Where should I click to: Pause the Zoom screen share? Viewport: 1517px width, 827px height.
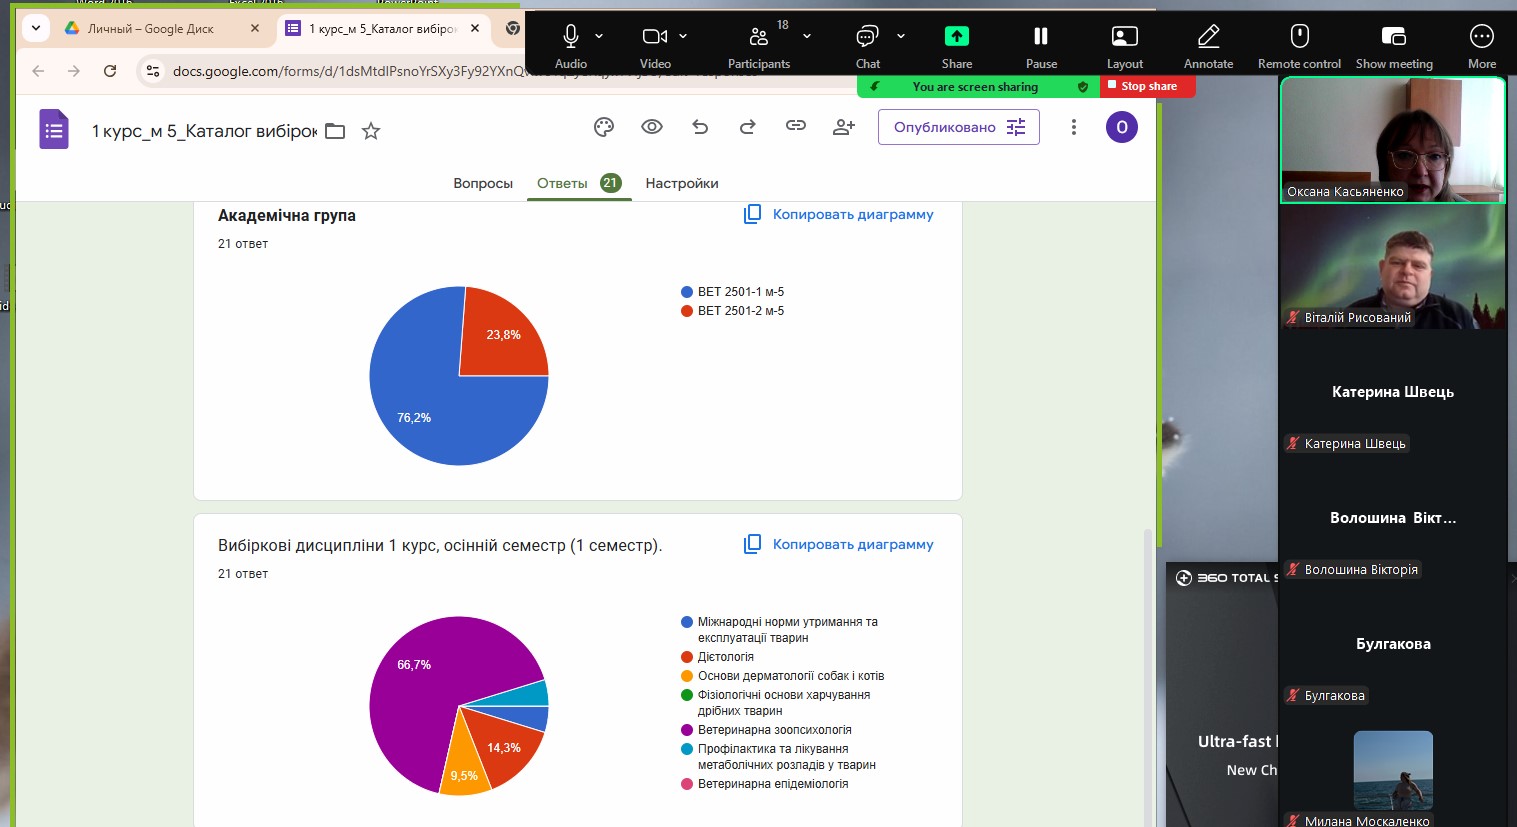click(x=1041, y=46)
